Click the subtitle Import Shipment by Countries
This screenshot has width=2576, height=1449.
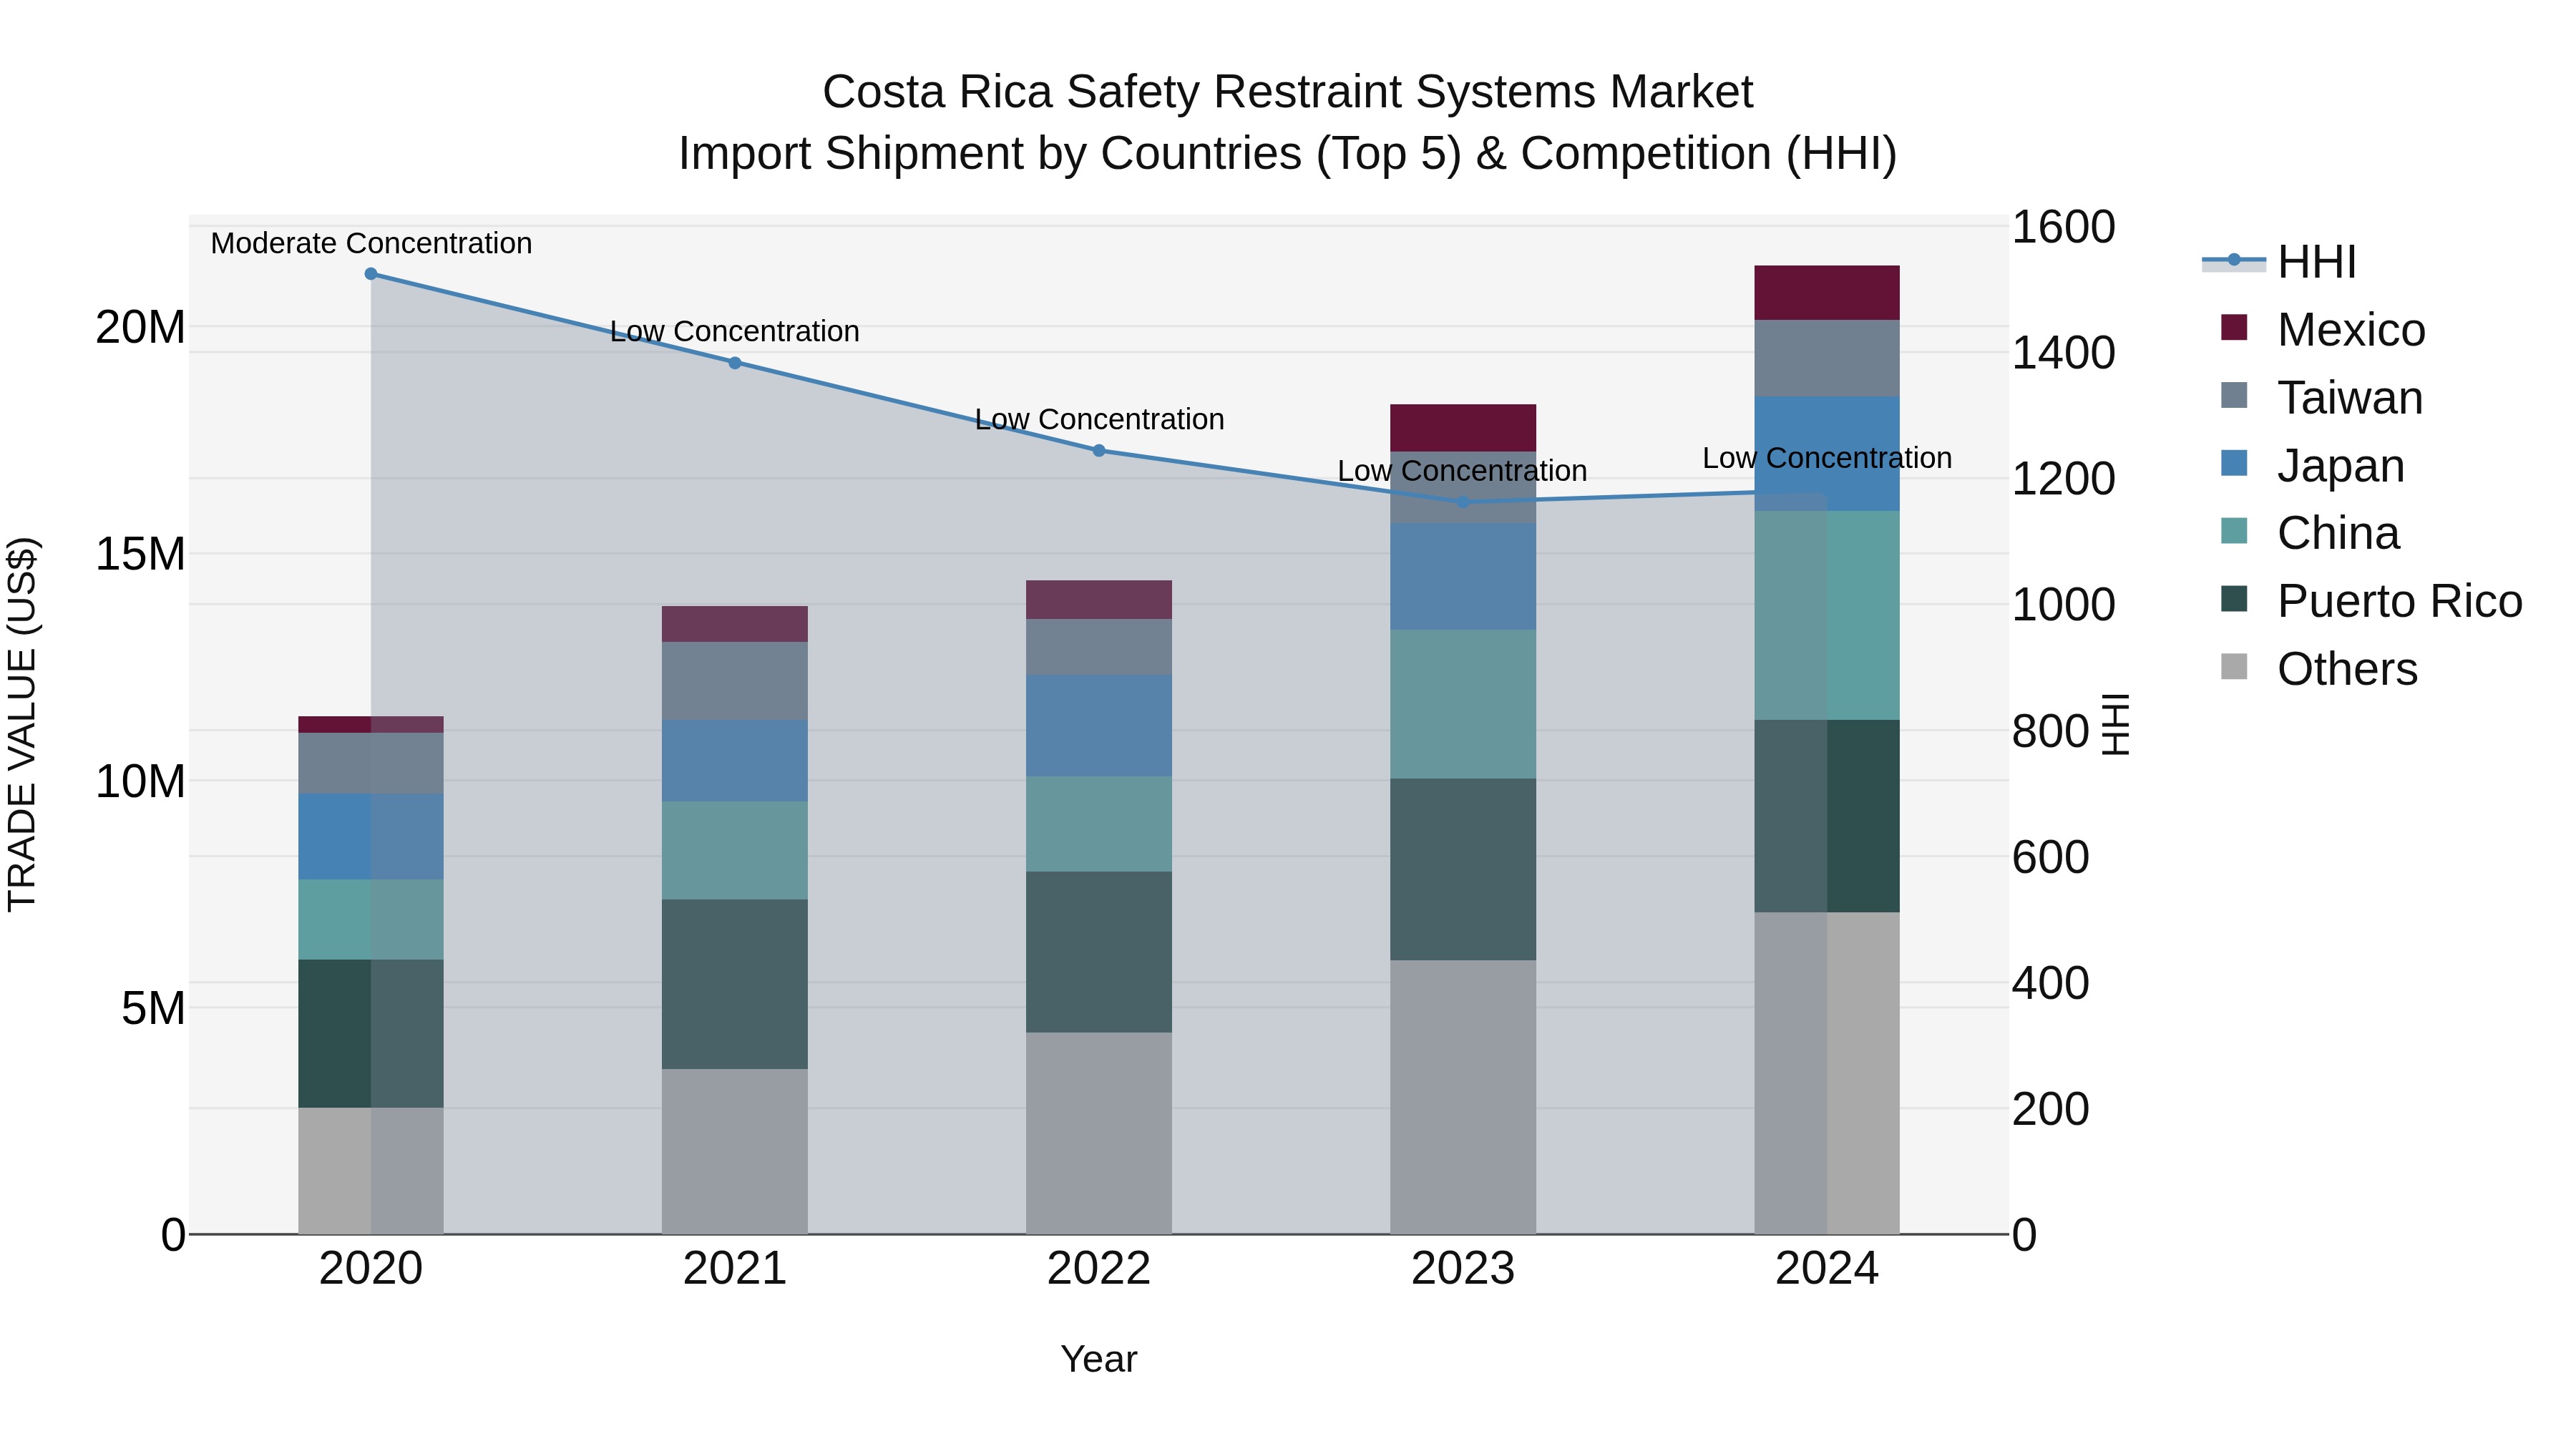pyautogui.click(x=1288, y=154)
